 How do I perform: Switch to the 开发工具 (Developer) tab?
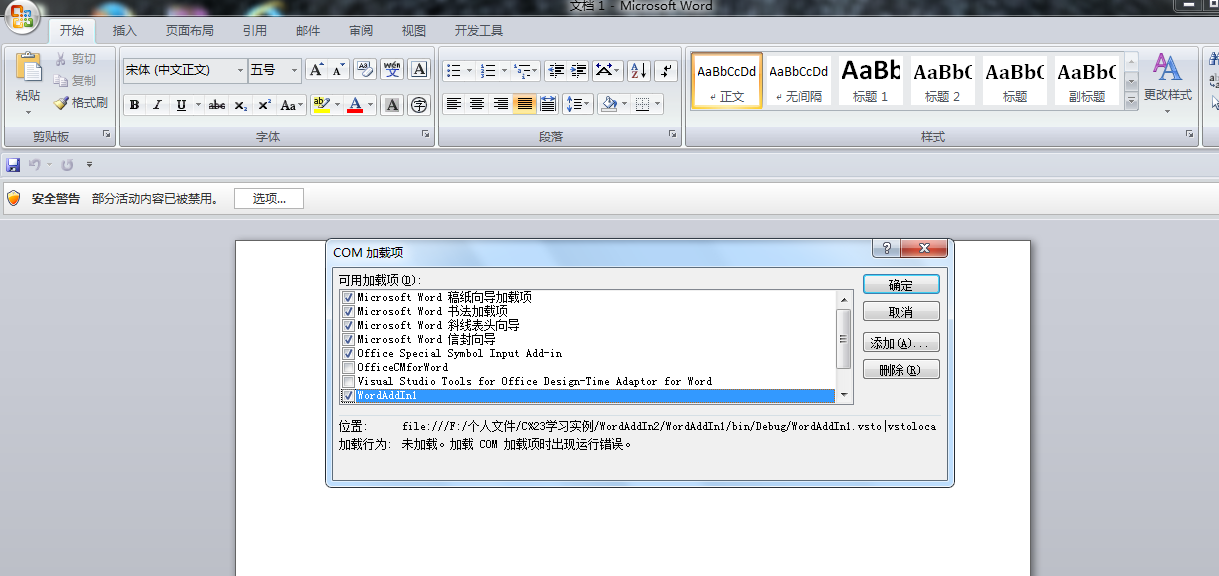[x=479, y=31]
